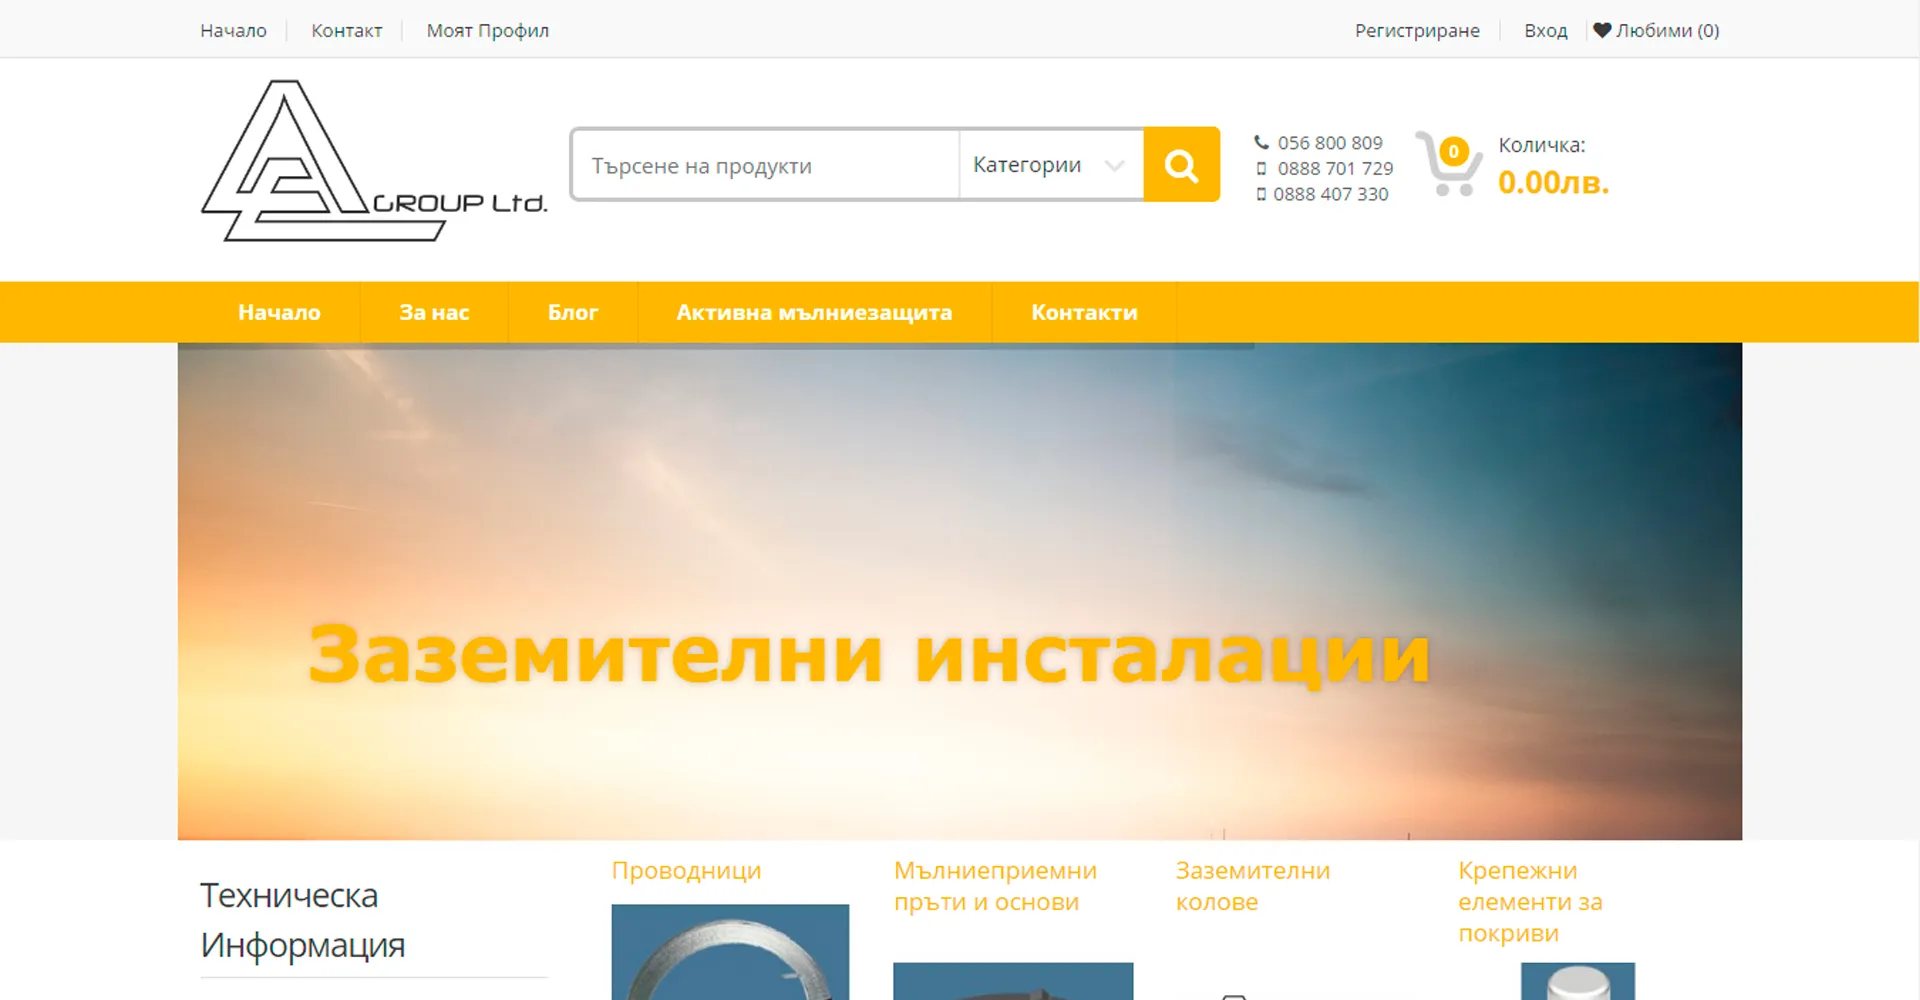Click the Регистриране link

[x=1417, y=30]
